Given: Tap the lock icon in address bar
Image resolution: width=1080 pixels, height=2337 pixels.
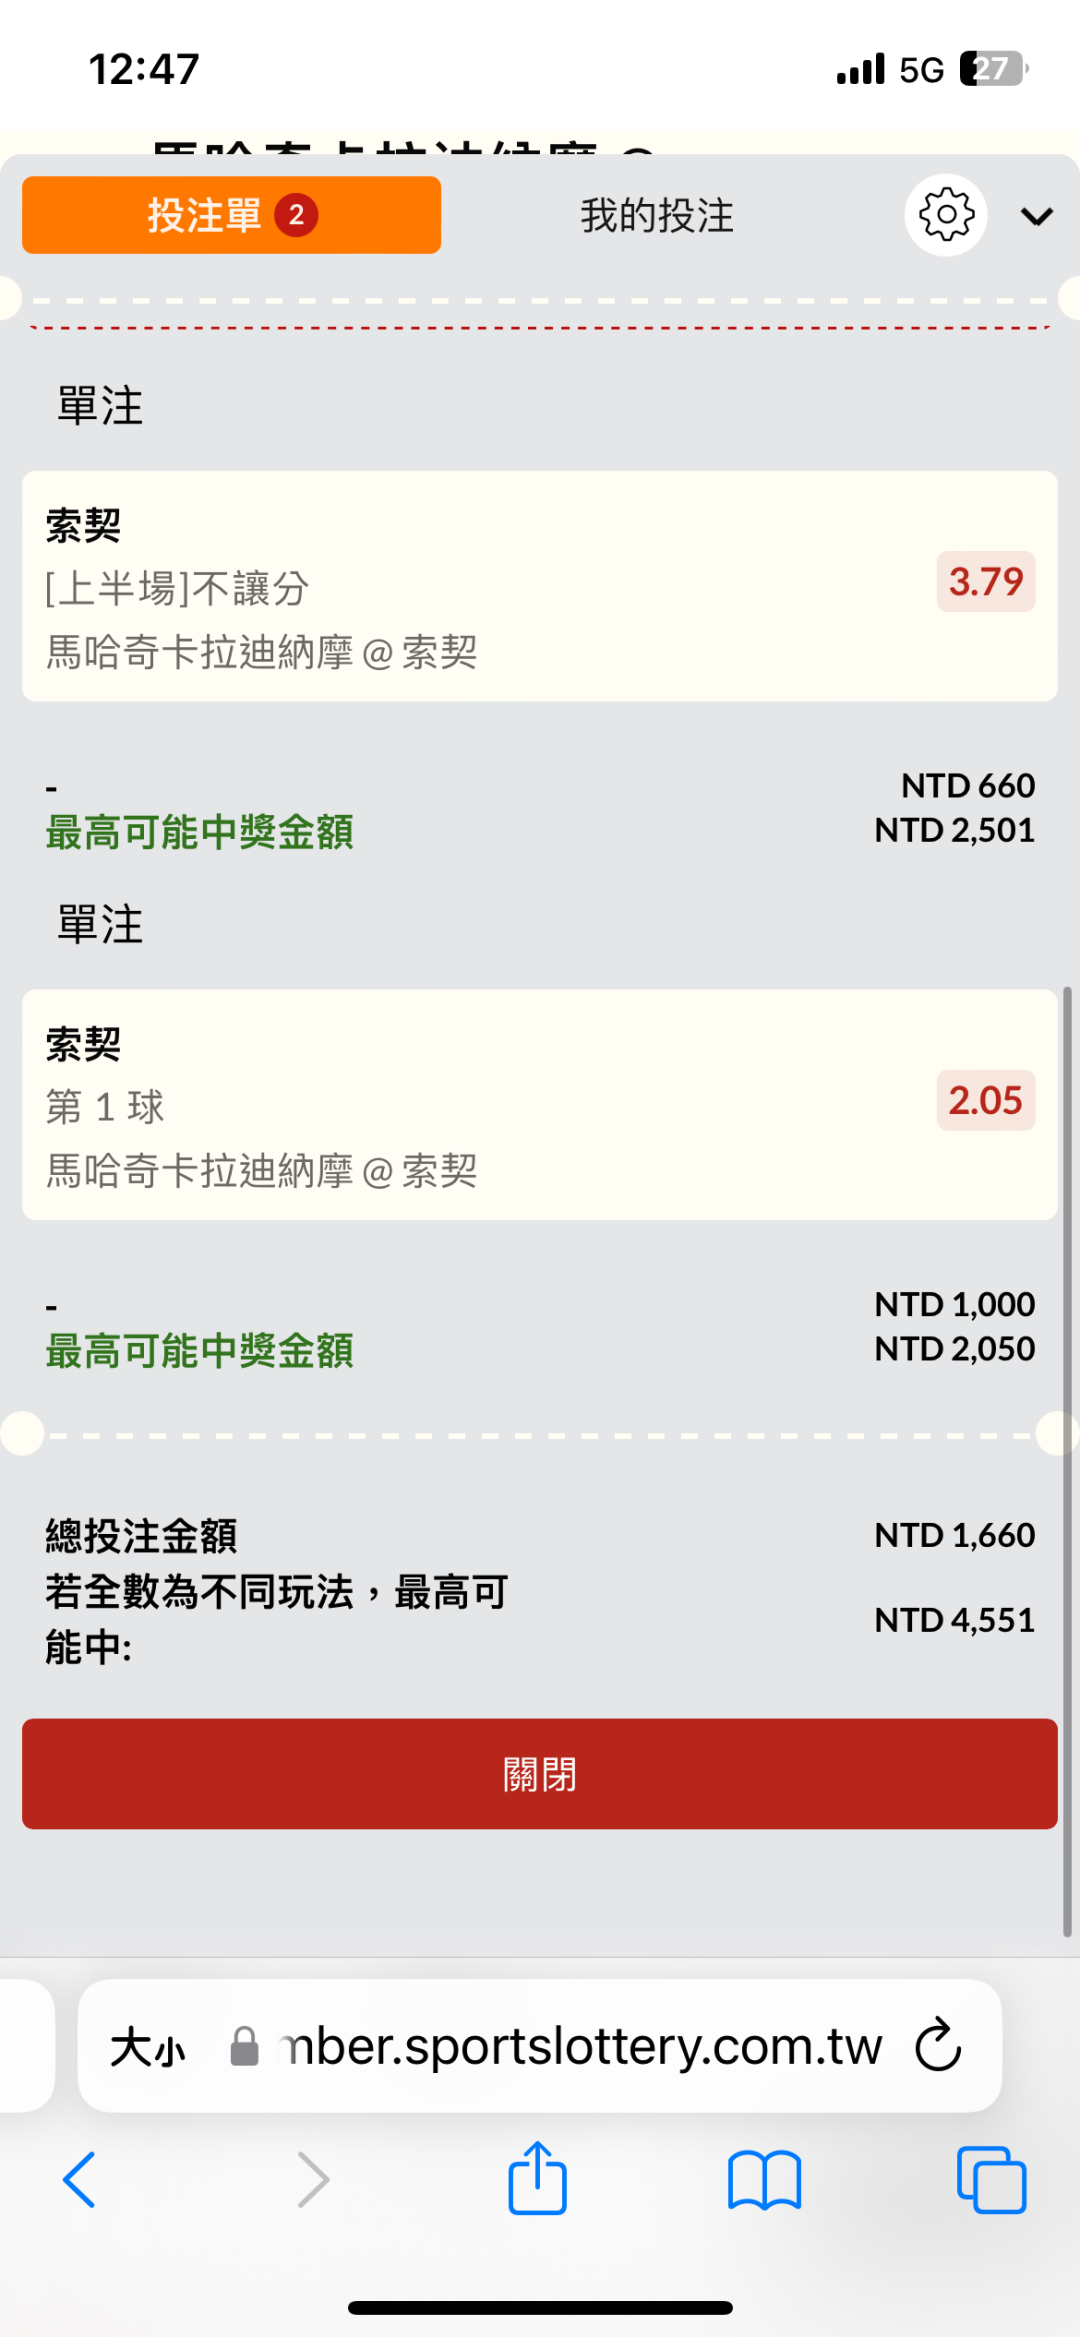Looking at the screenshot, I should 244,2046.
